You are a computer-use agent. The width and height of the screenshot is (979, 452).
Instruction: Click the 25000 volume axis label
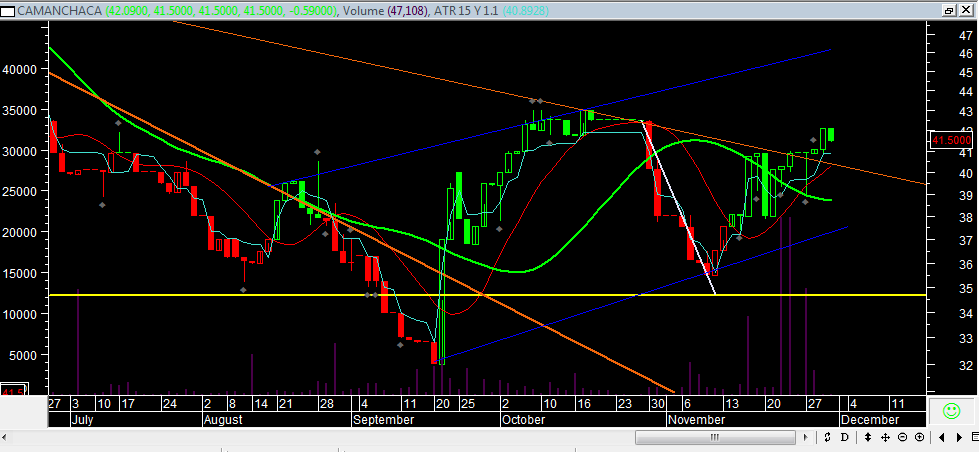coord(21,191)
